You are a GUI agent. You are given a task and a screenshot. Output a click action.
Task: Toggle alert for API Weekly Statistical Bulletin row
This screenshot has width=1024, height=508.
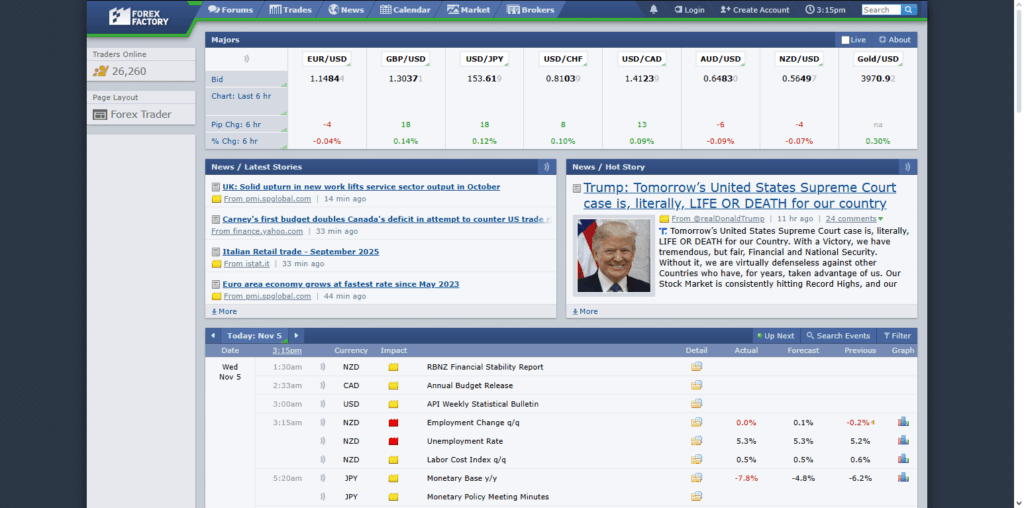point(323,404)
